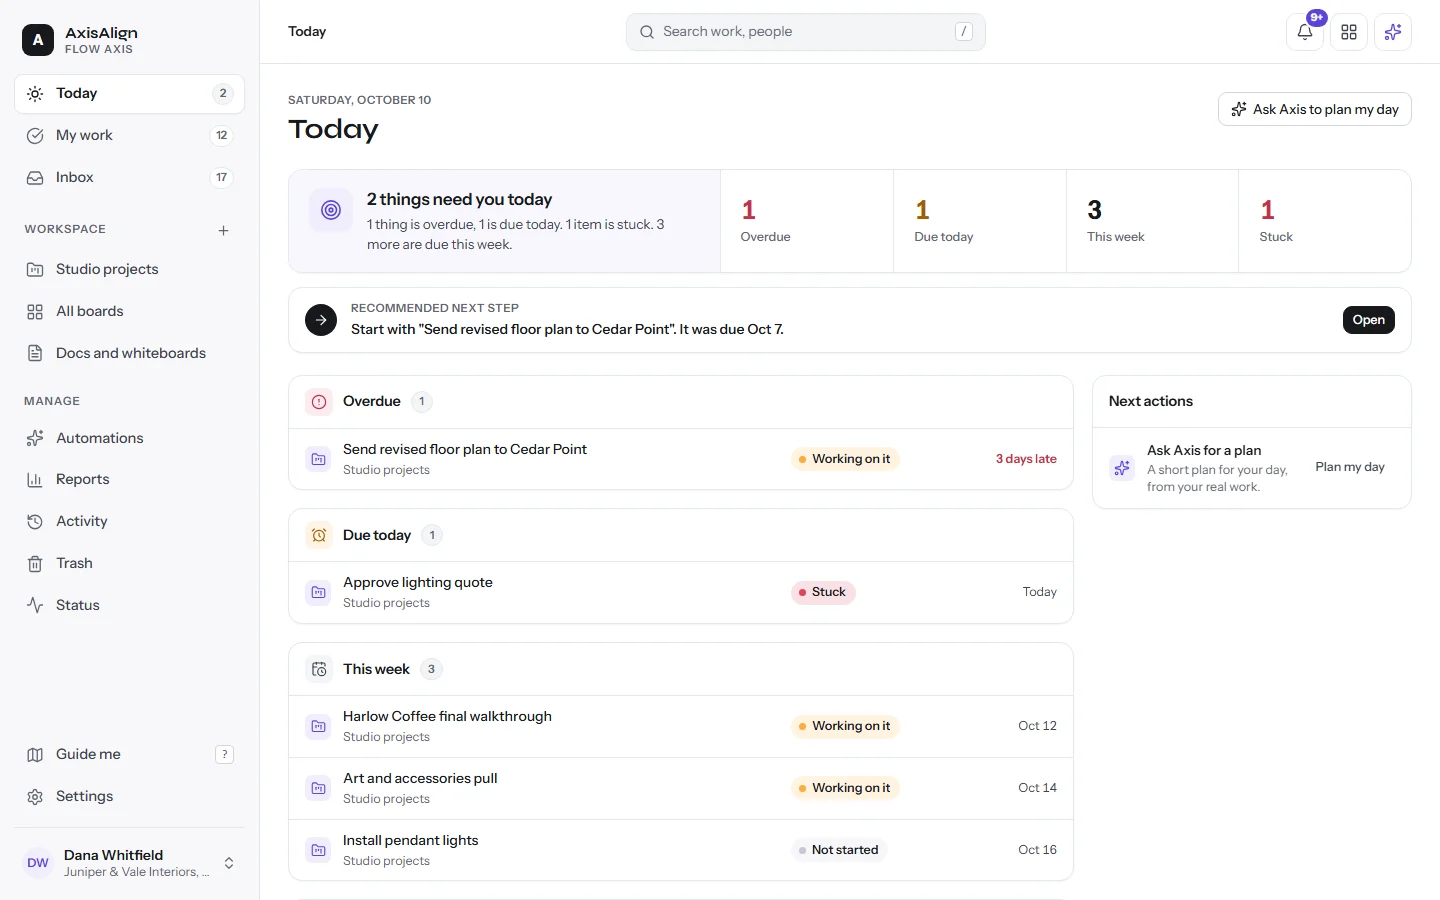Click the Open button for recommended step
The image size is (1440, 900).
[x=1368, y=320]
